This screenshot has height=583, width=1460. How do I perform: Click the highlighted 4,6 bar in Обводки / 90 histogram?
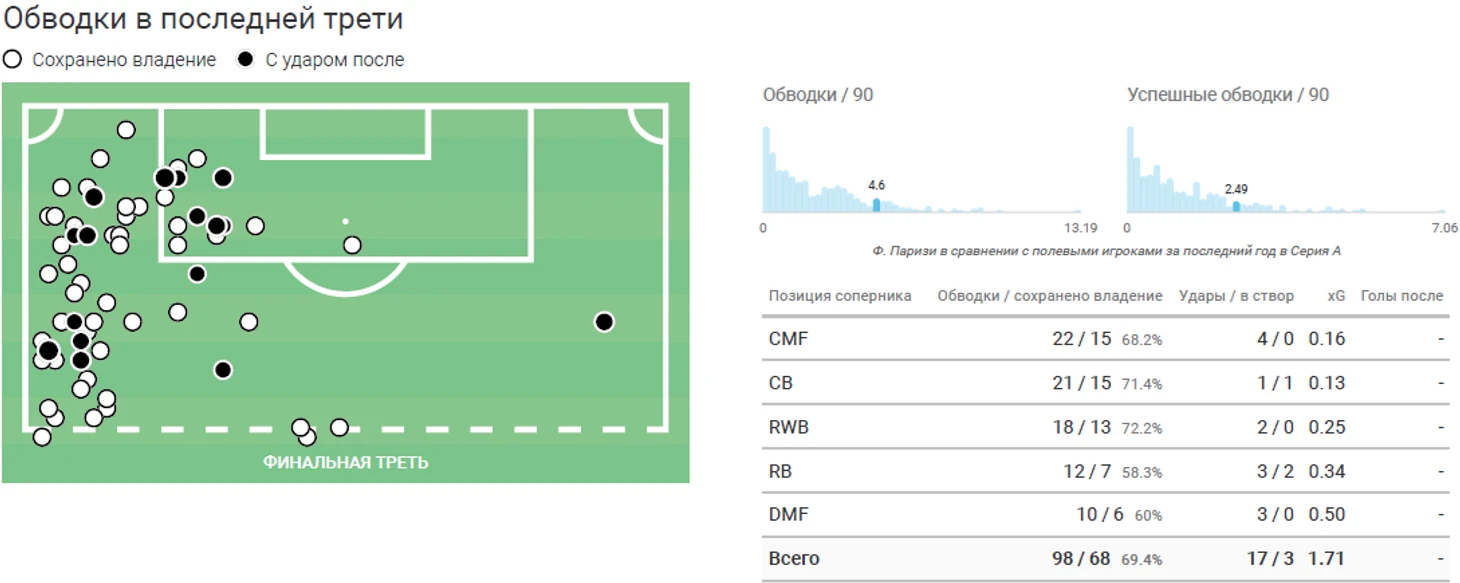coord(877,205)
